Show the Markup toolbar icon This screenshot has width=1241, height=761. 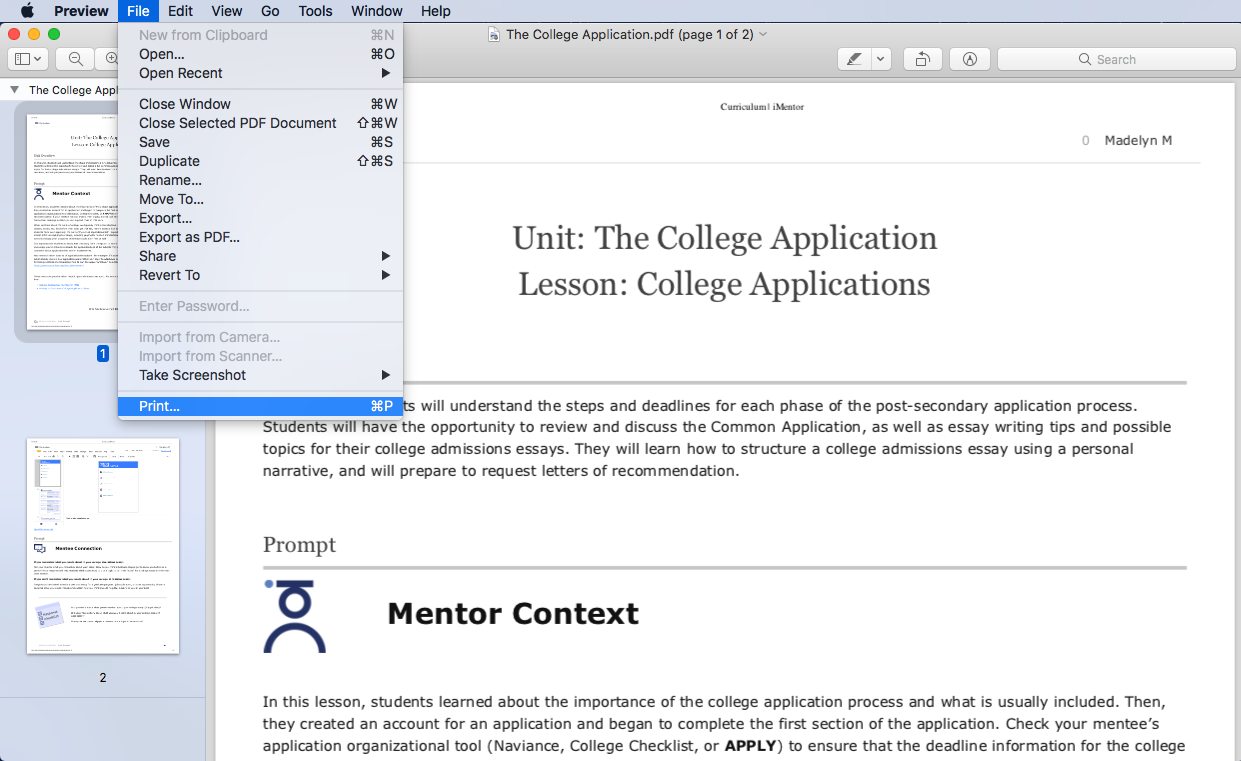point(969,59)
